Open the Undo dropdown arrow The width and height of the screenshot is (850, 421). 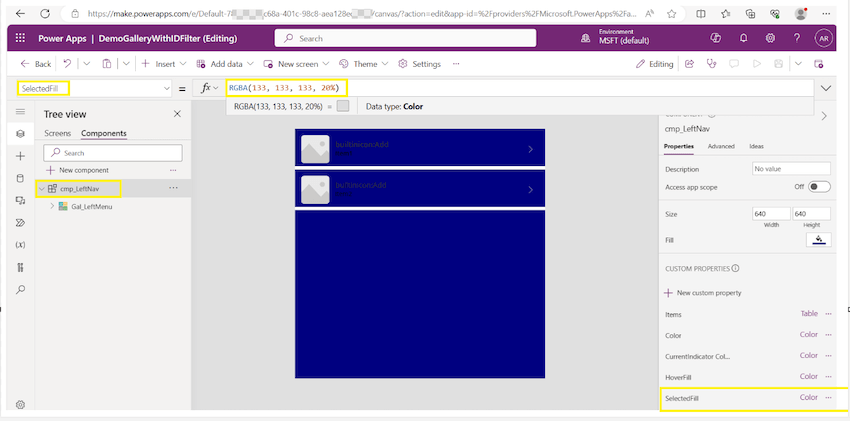pyautogui.click(x=87, y=64)
